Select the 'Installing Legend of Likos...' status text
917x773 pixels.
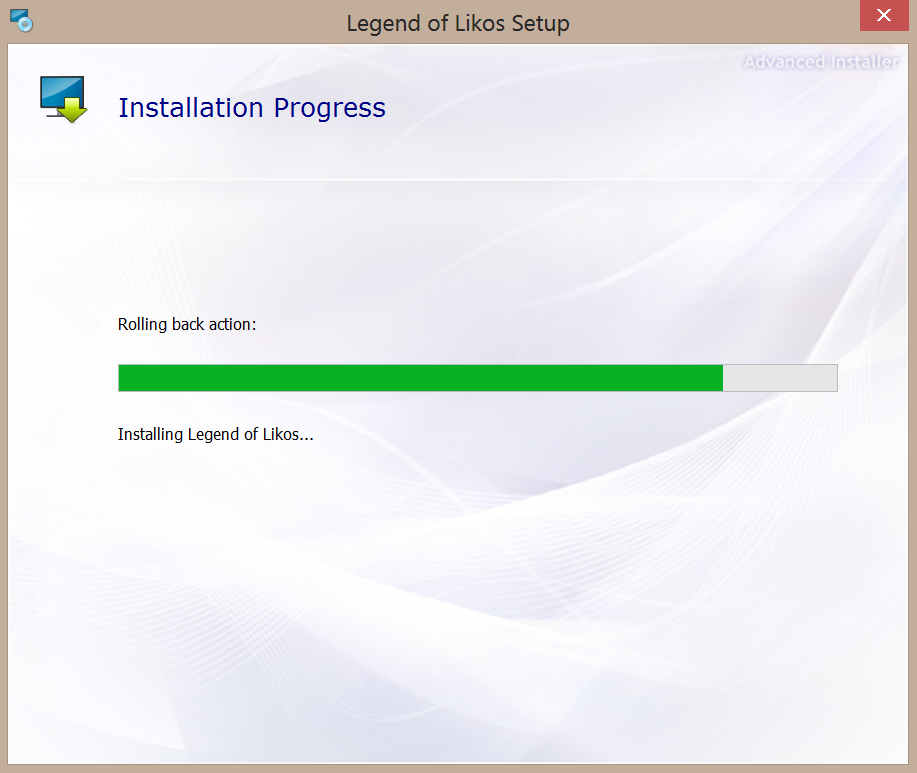pos(215,434)
